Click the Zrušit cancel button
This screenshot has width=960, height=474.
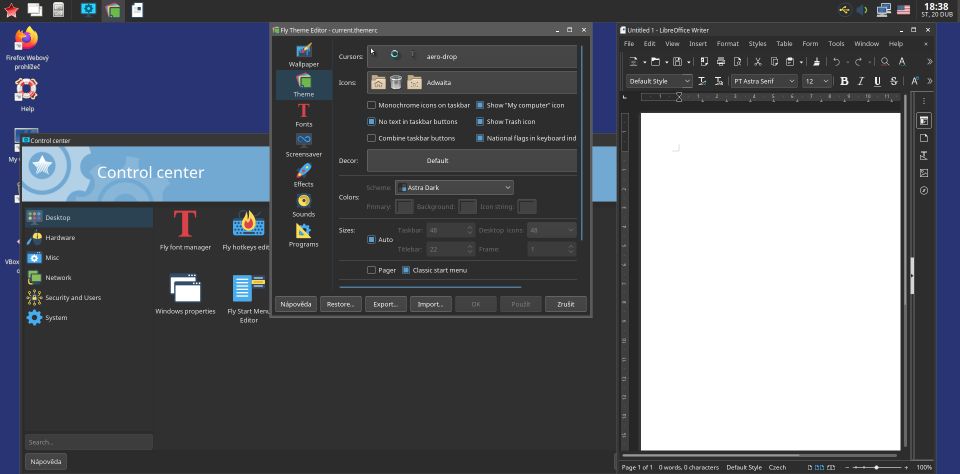pyautogui.click(x=566, y=304)
